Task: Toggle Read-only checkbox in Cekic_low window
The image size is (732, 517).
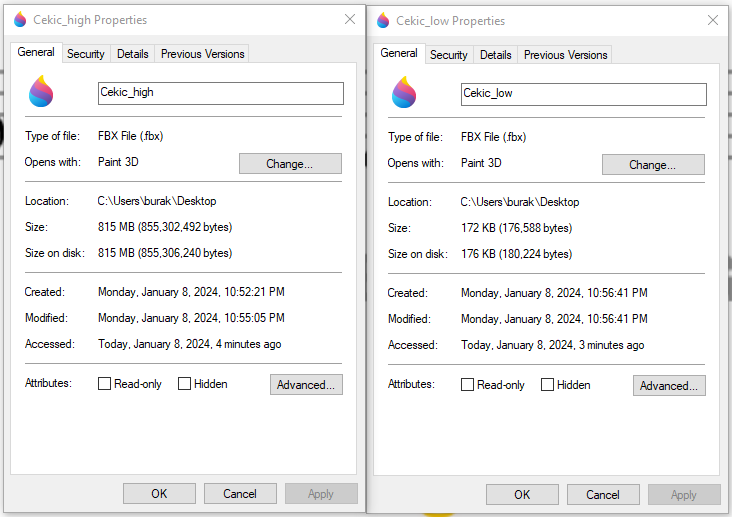Action: (467, 385)
